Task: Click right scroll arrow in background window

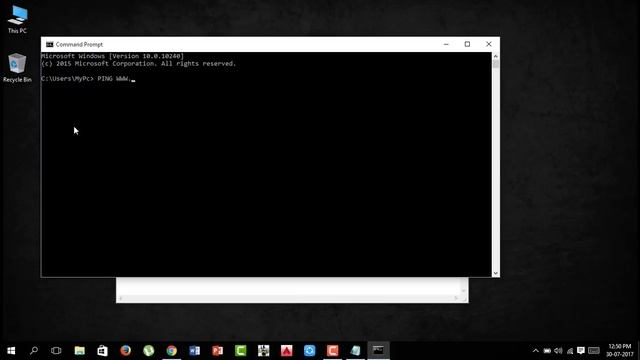Action: 456,298
